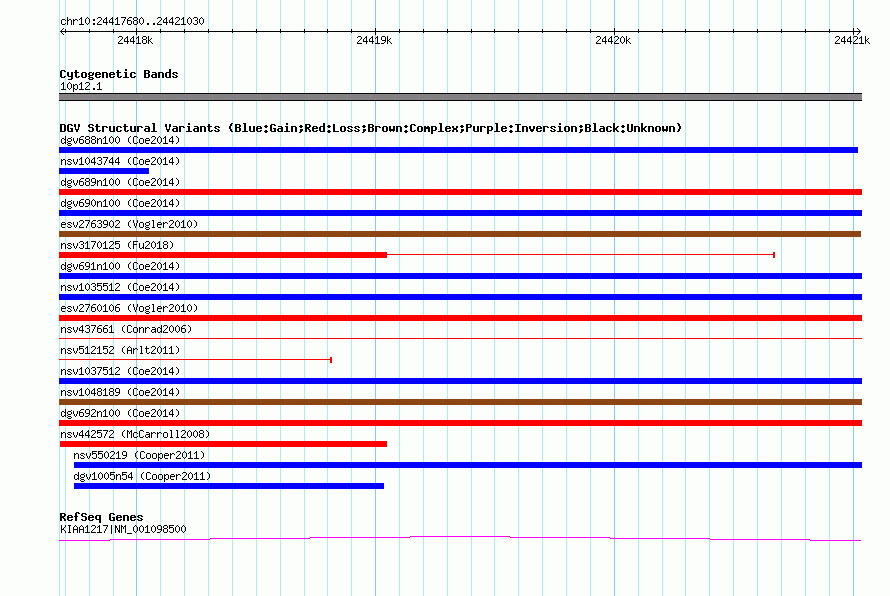Click the blue dgv1005n54 bar

point(229,486)
